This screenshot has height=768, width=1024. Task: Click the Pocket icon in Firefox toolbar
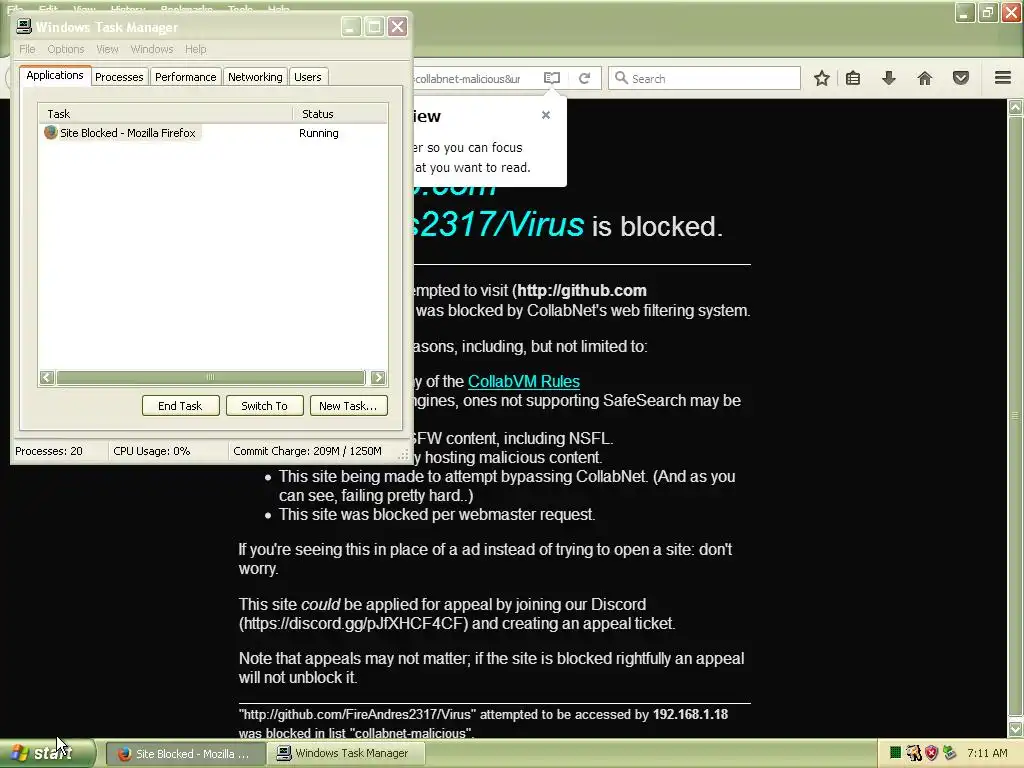[x=961, y=78]
